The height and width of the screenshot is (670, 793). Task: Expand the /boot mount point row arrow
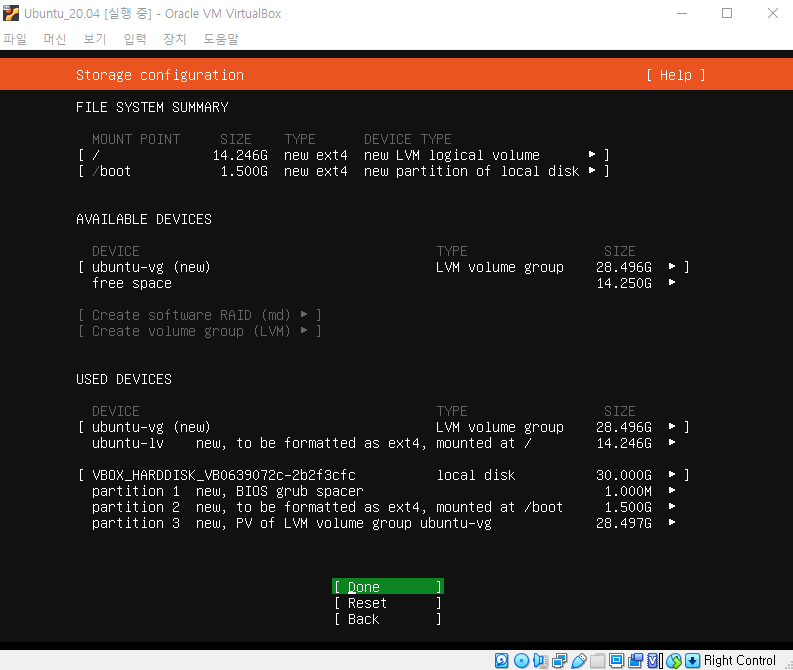(x=592, y=171)
